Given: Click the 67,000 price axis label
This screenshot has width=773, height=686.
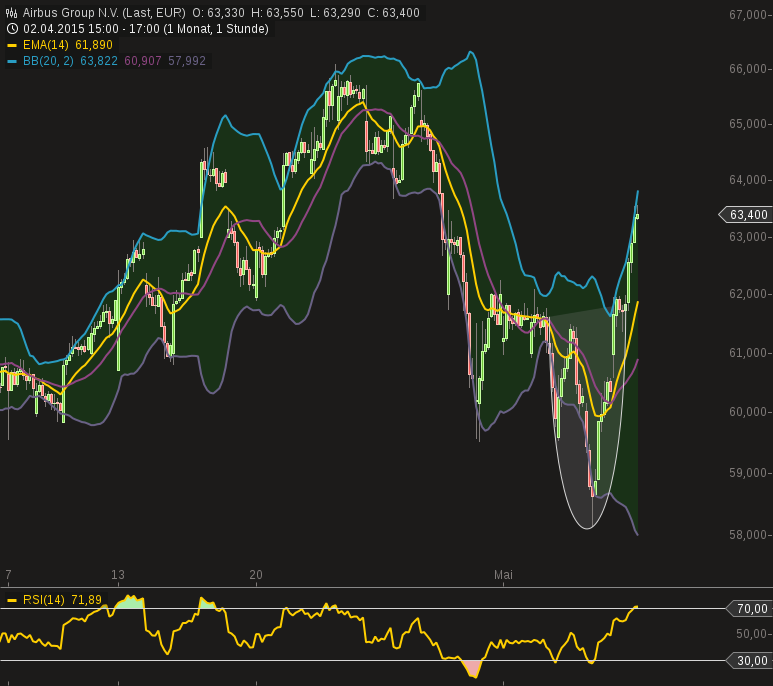Looking at the screenshot, I should [x=749, y=15].
